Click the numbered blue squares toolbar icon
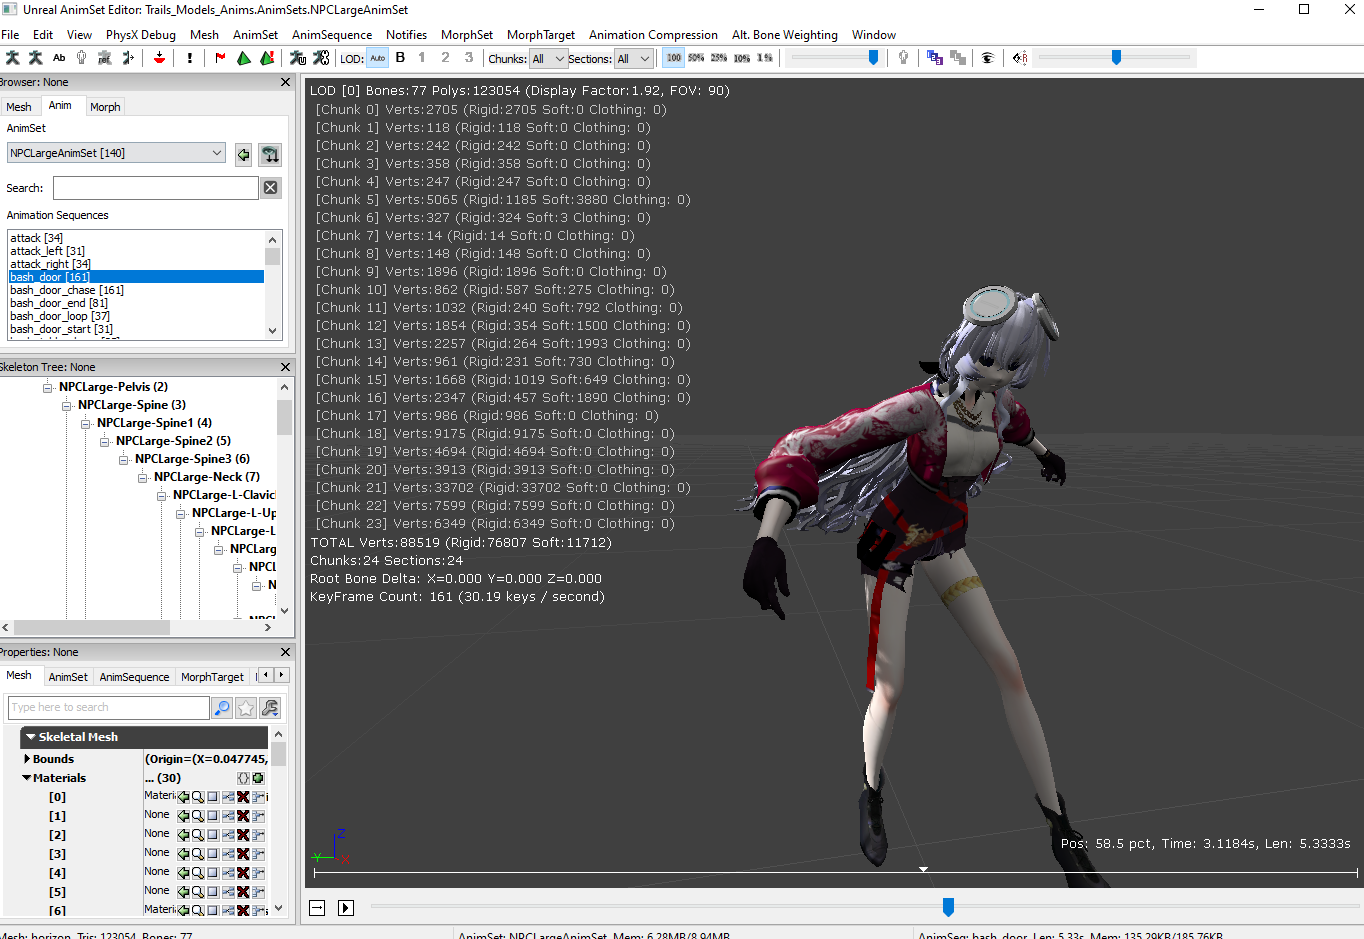Screen dimensions: 1364x939 click(x=935, y=58)
